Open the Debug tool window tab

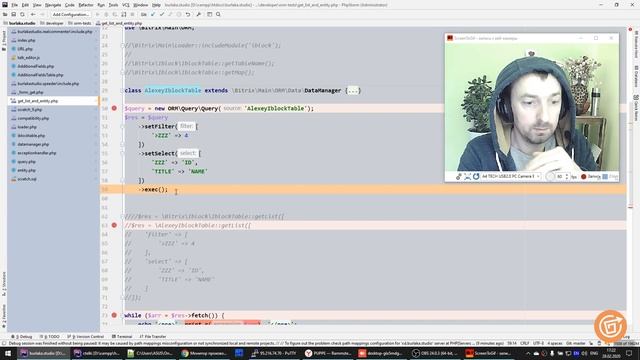(x=22, y=336)
